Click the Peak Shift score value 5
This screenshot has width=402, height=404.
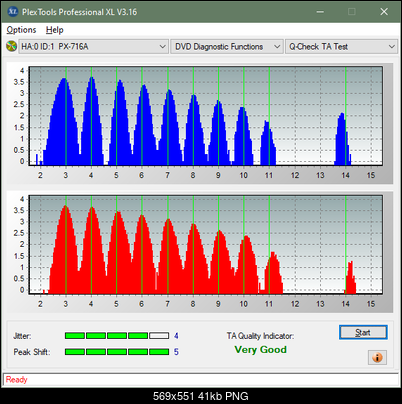pyautogui.click(x=176, y=352)
